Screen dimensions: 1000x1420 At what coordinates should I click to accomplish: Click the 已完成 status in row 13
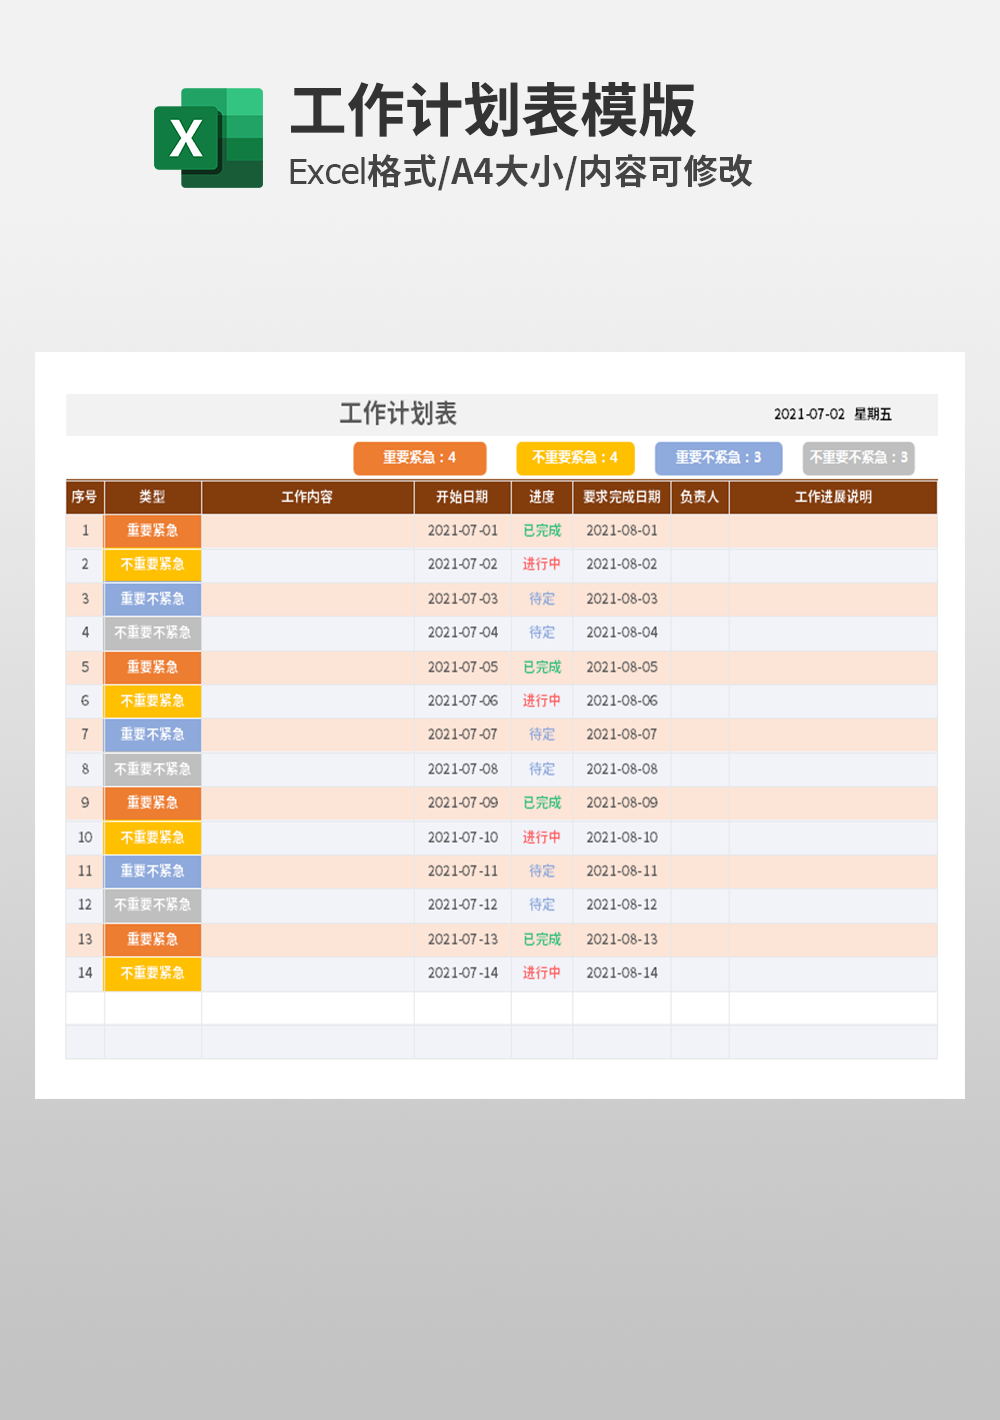[542, 939]
